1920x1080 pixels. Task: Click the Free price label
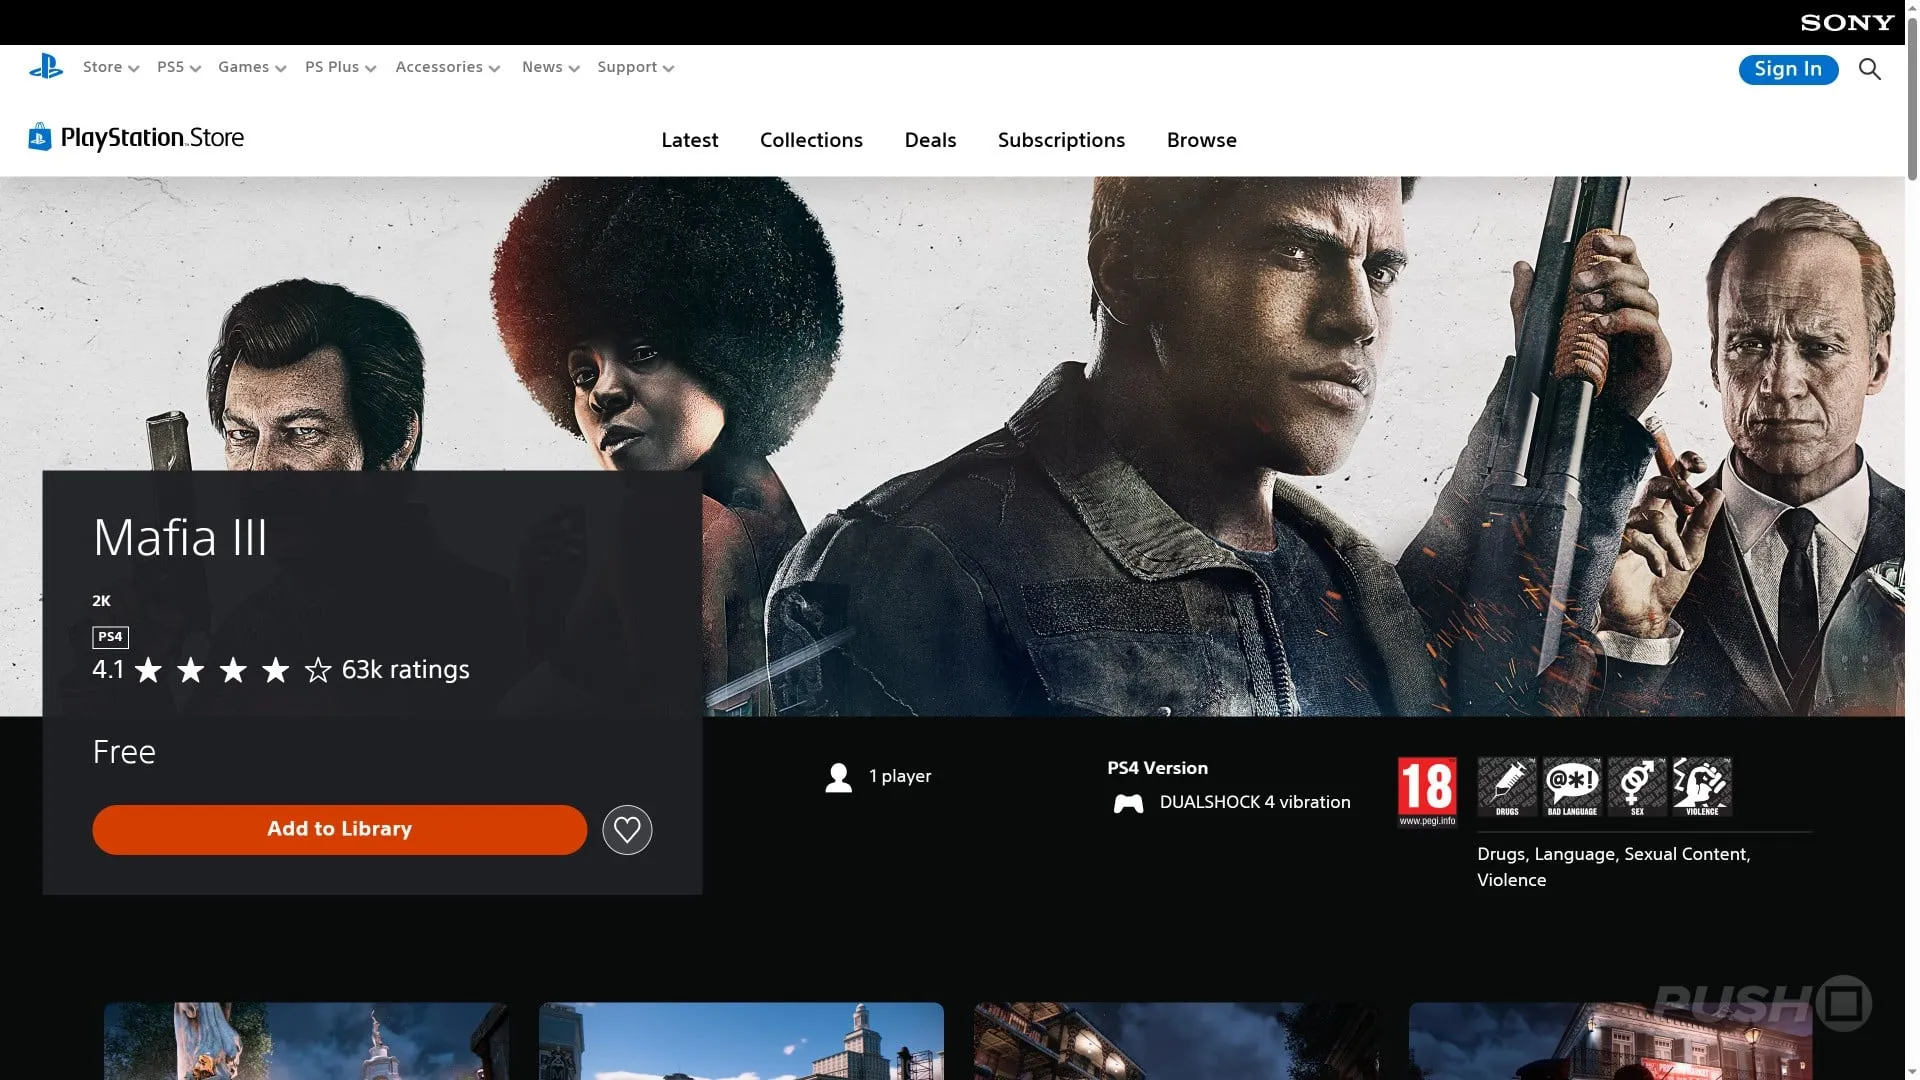124,752
